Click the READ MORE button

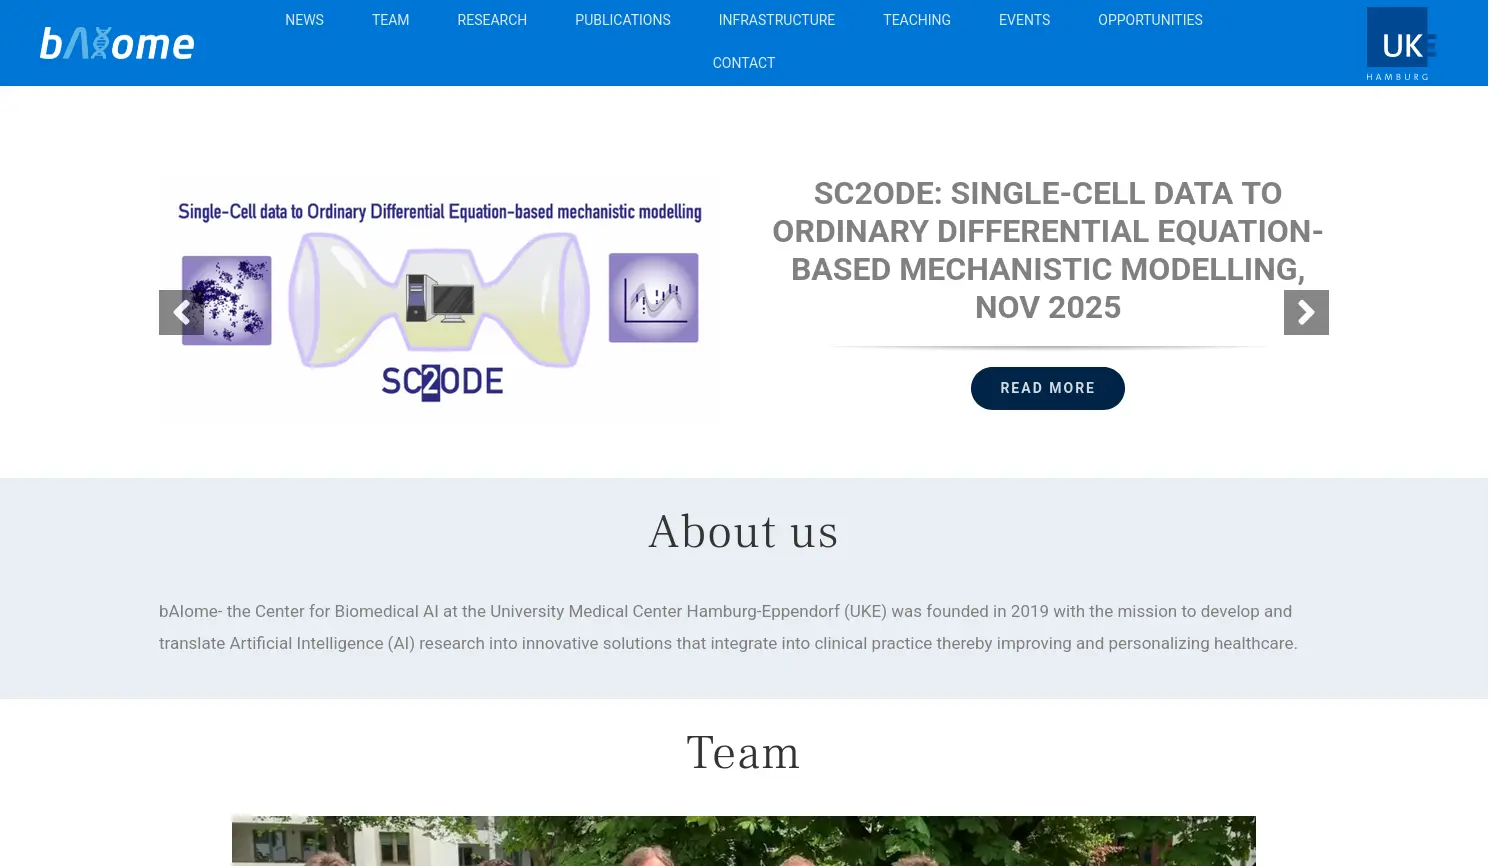[1047, 388]
